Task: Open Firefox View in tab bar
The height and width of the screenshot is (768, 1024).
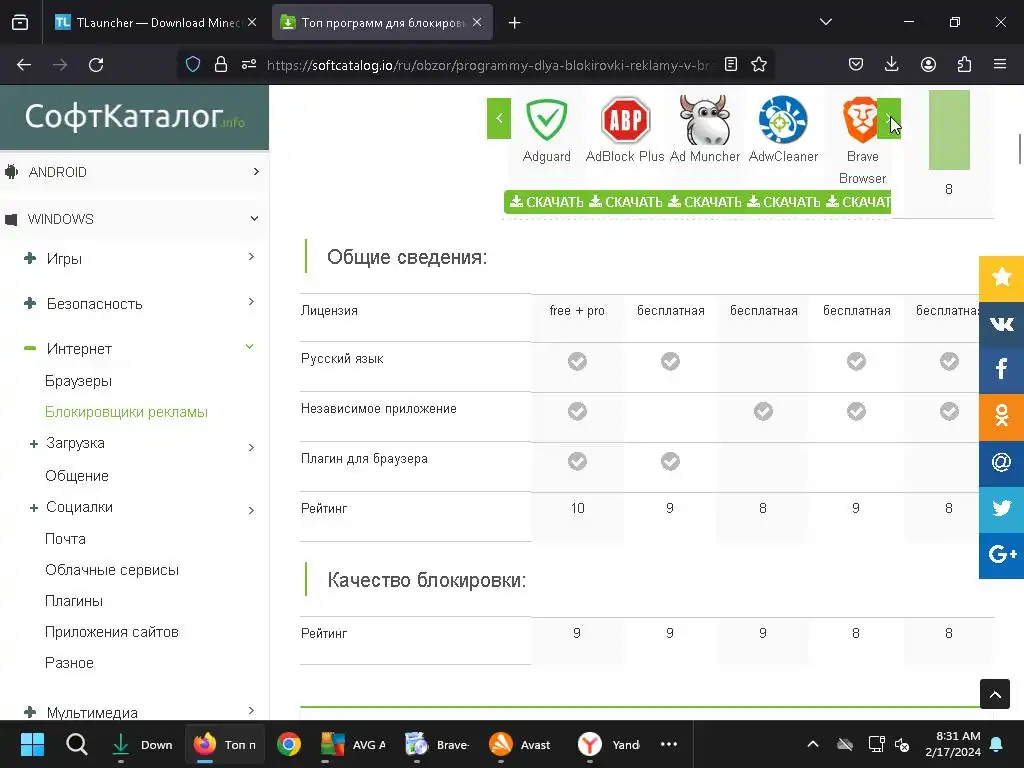Action: coord(20,22)
